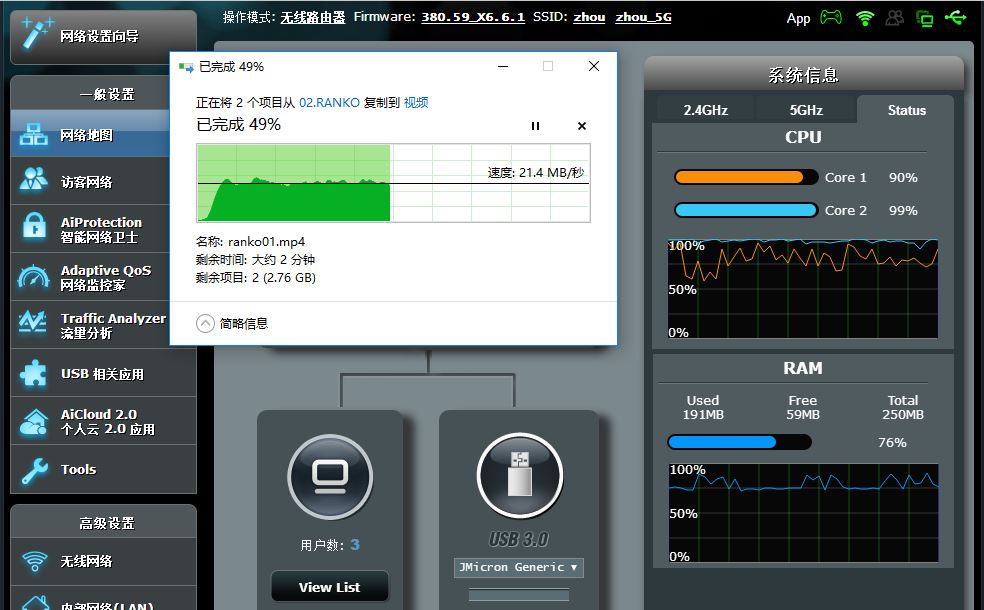Open Adaptive QoS menu item
The width and height of the screenshot is (984, 610).
tap(90, 277)
